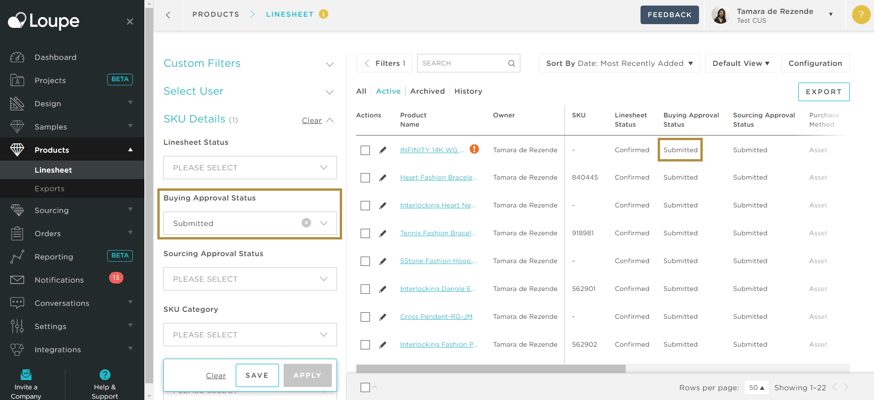Click the Samples gem icon
This screenshot has height=400, width=874.
tap(17, 127)
